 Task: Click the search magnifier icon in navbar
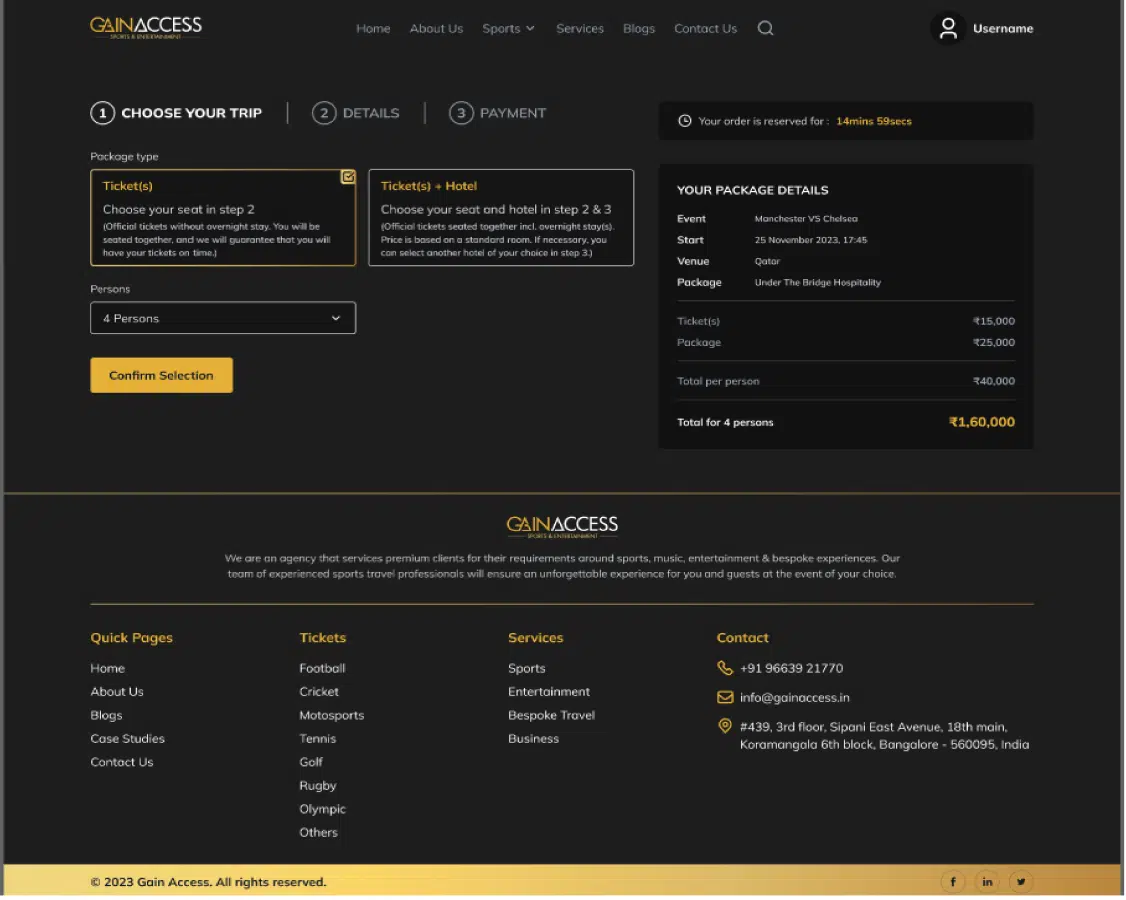[x=765, y=29]
